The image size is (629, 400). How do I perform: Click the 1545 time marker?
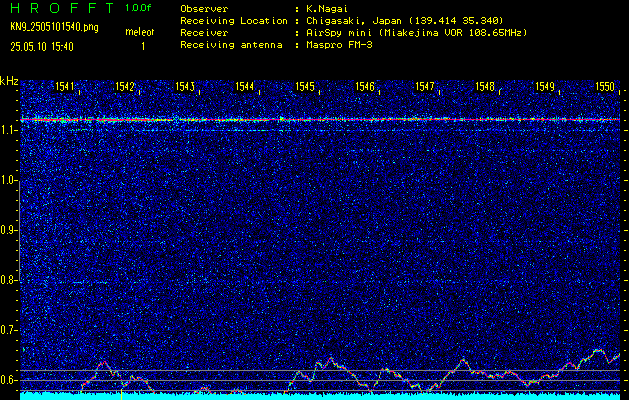coord(304,86)
